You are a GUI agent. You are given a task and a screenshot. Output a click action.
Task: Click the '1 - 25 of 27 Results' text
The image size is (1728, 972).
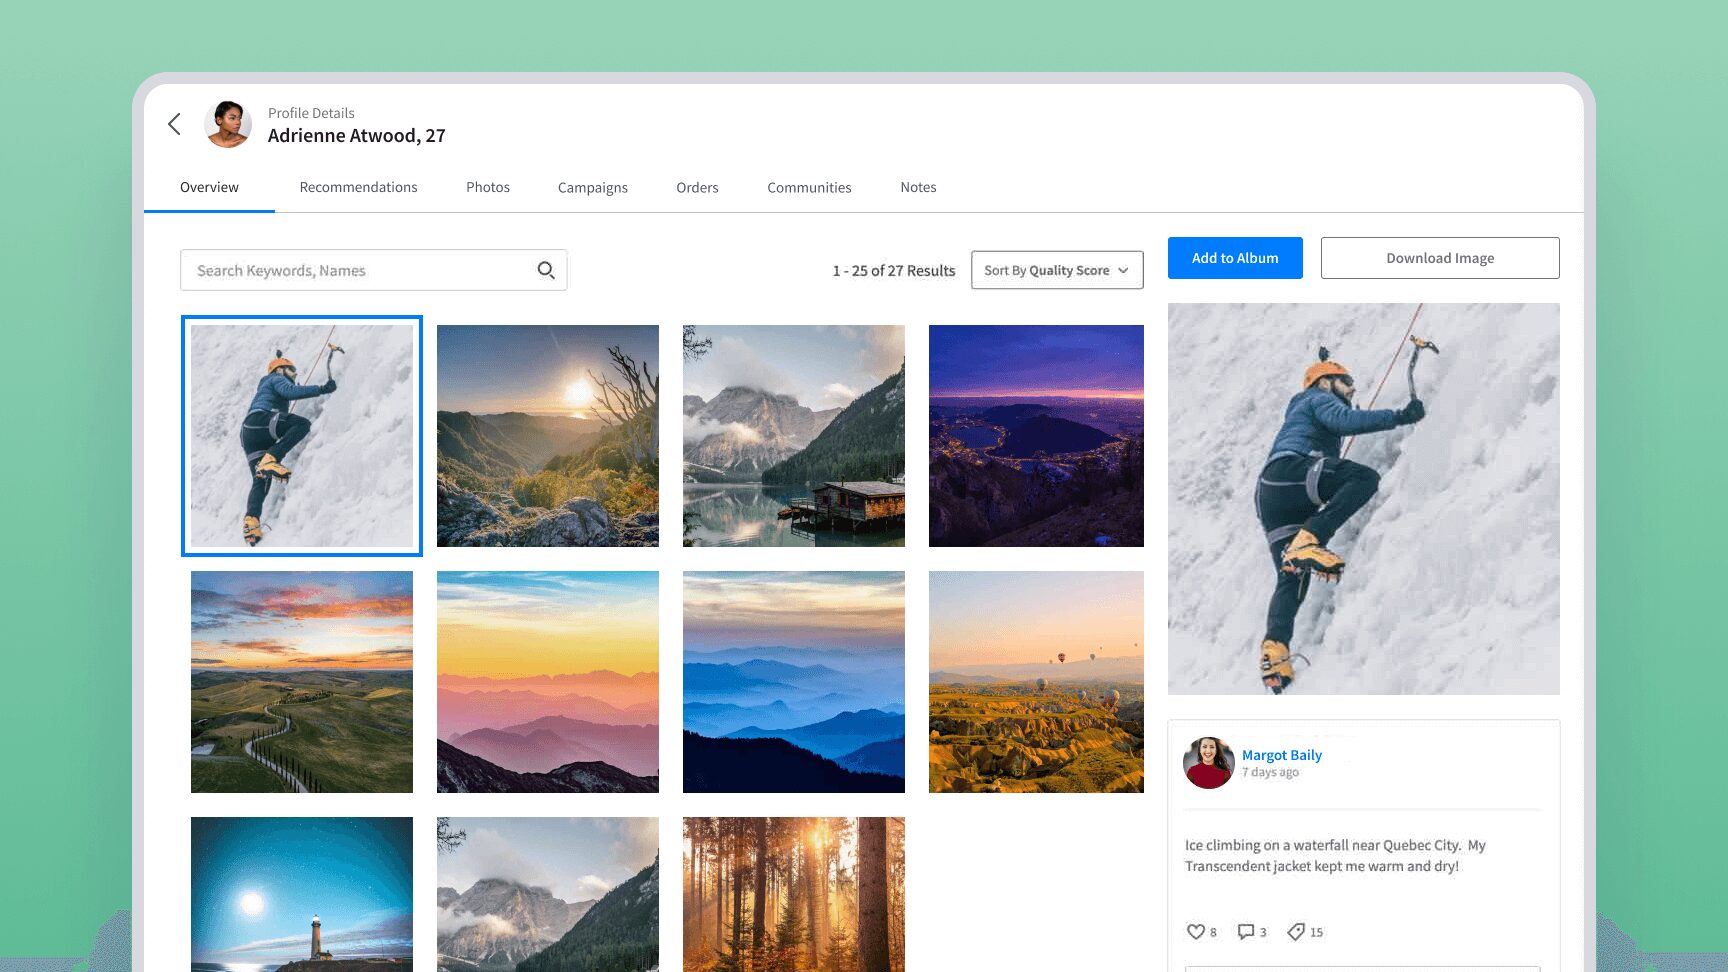894,271
